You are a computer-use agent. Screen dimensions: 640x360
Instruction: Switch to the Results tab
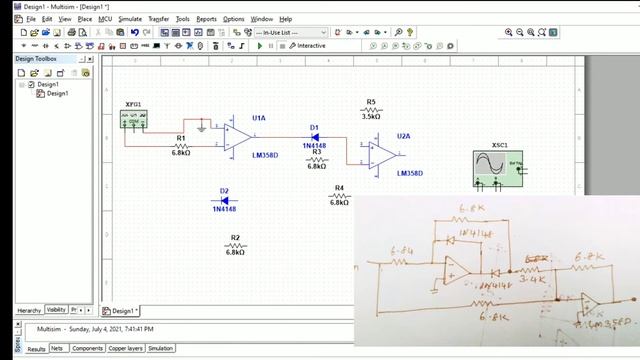36,349
